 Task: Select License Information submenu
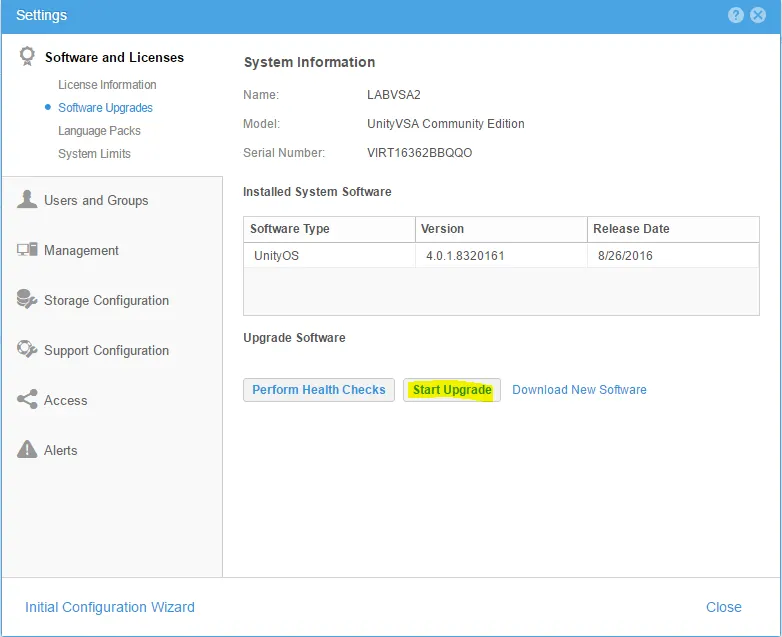[107, 85]
